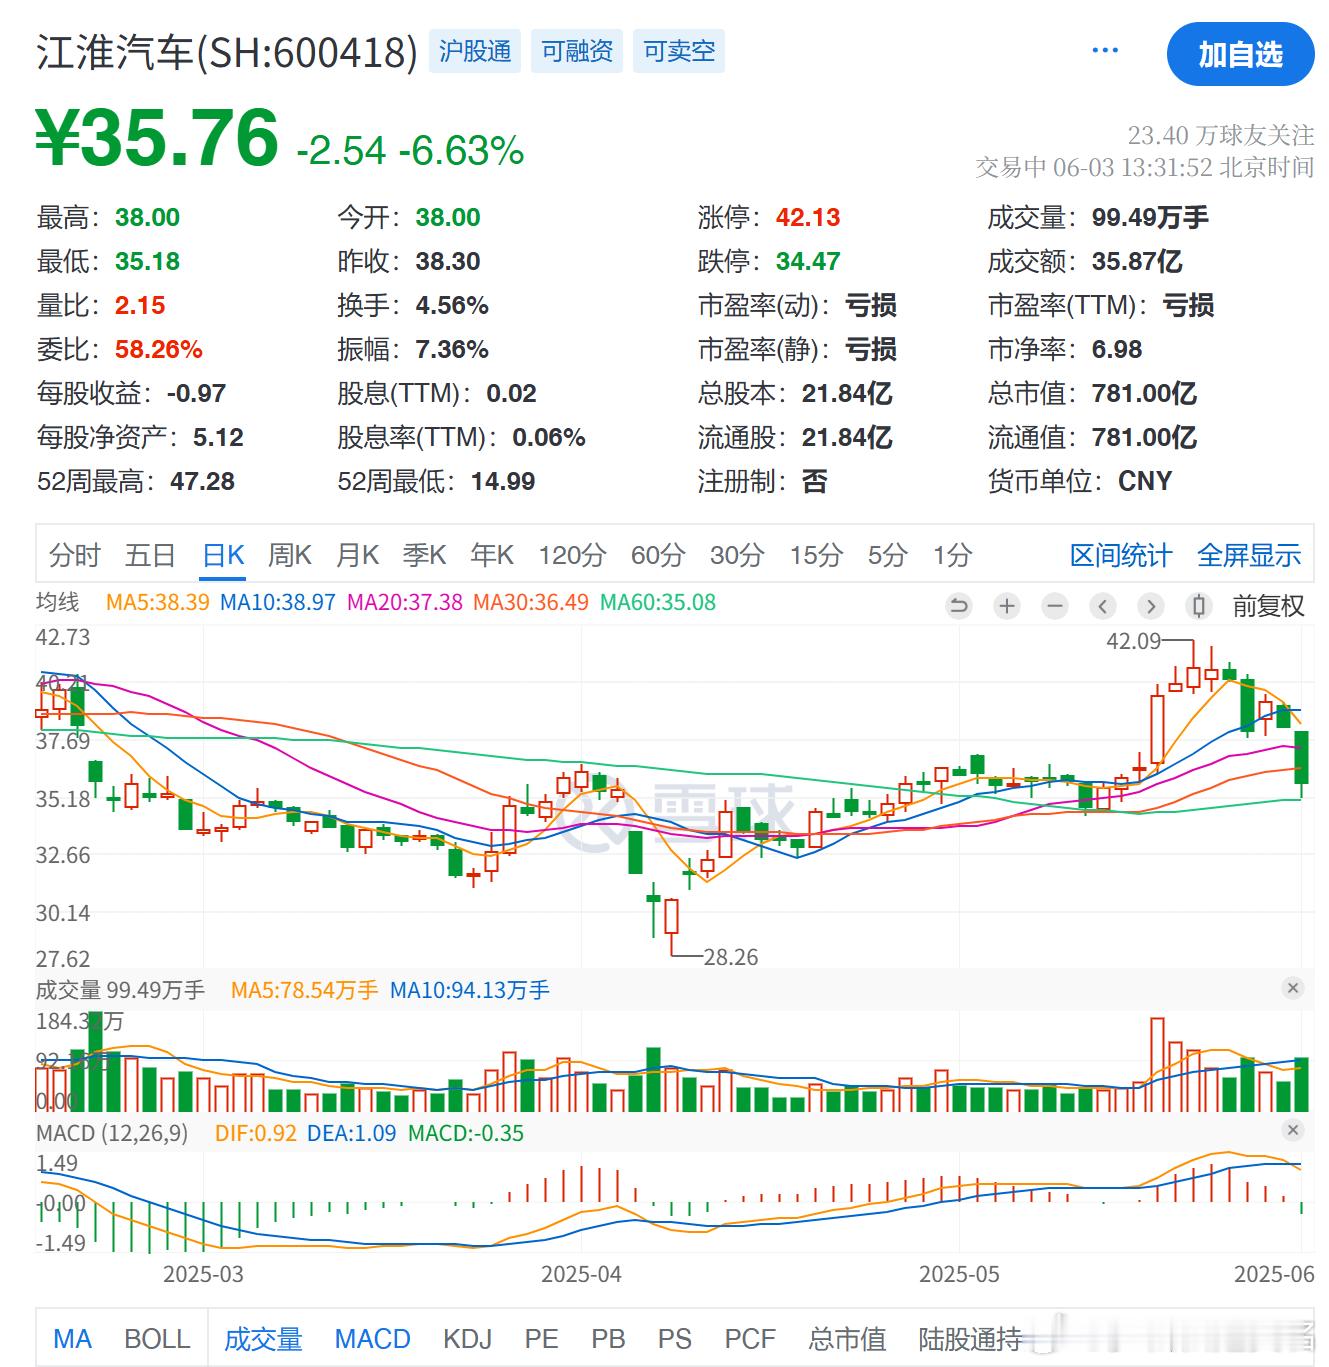Click the 42.09 high marker on chart
The height and width of the screenshot is (1367, 1329).
1133,641
